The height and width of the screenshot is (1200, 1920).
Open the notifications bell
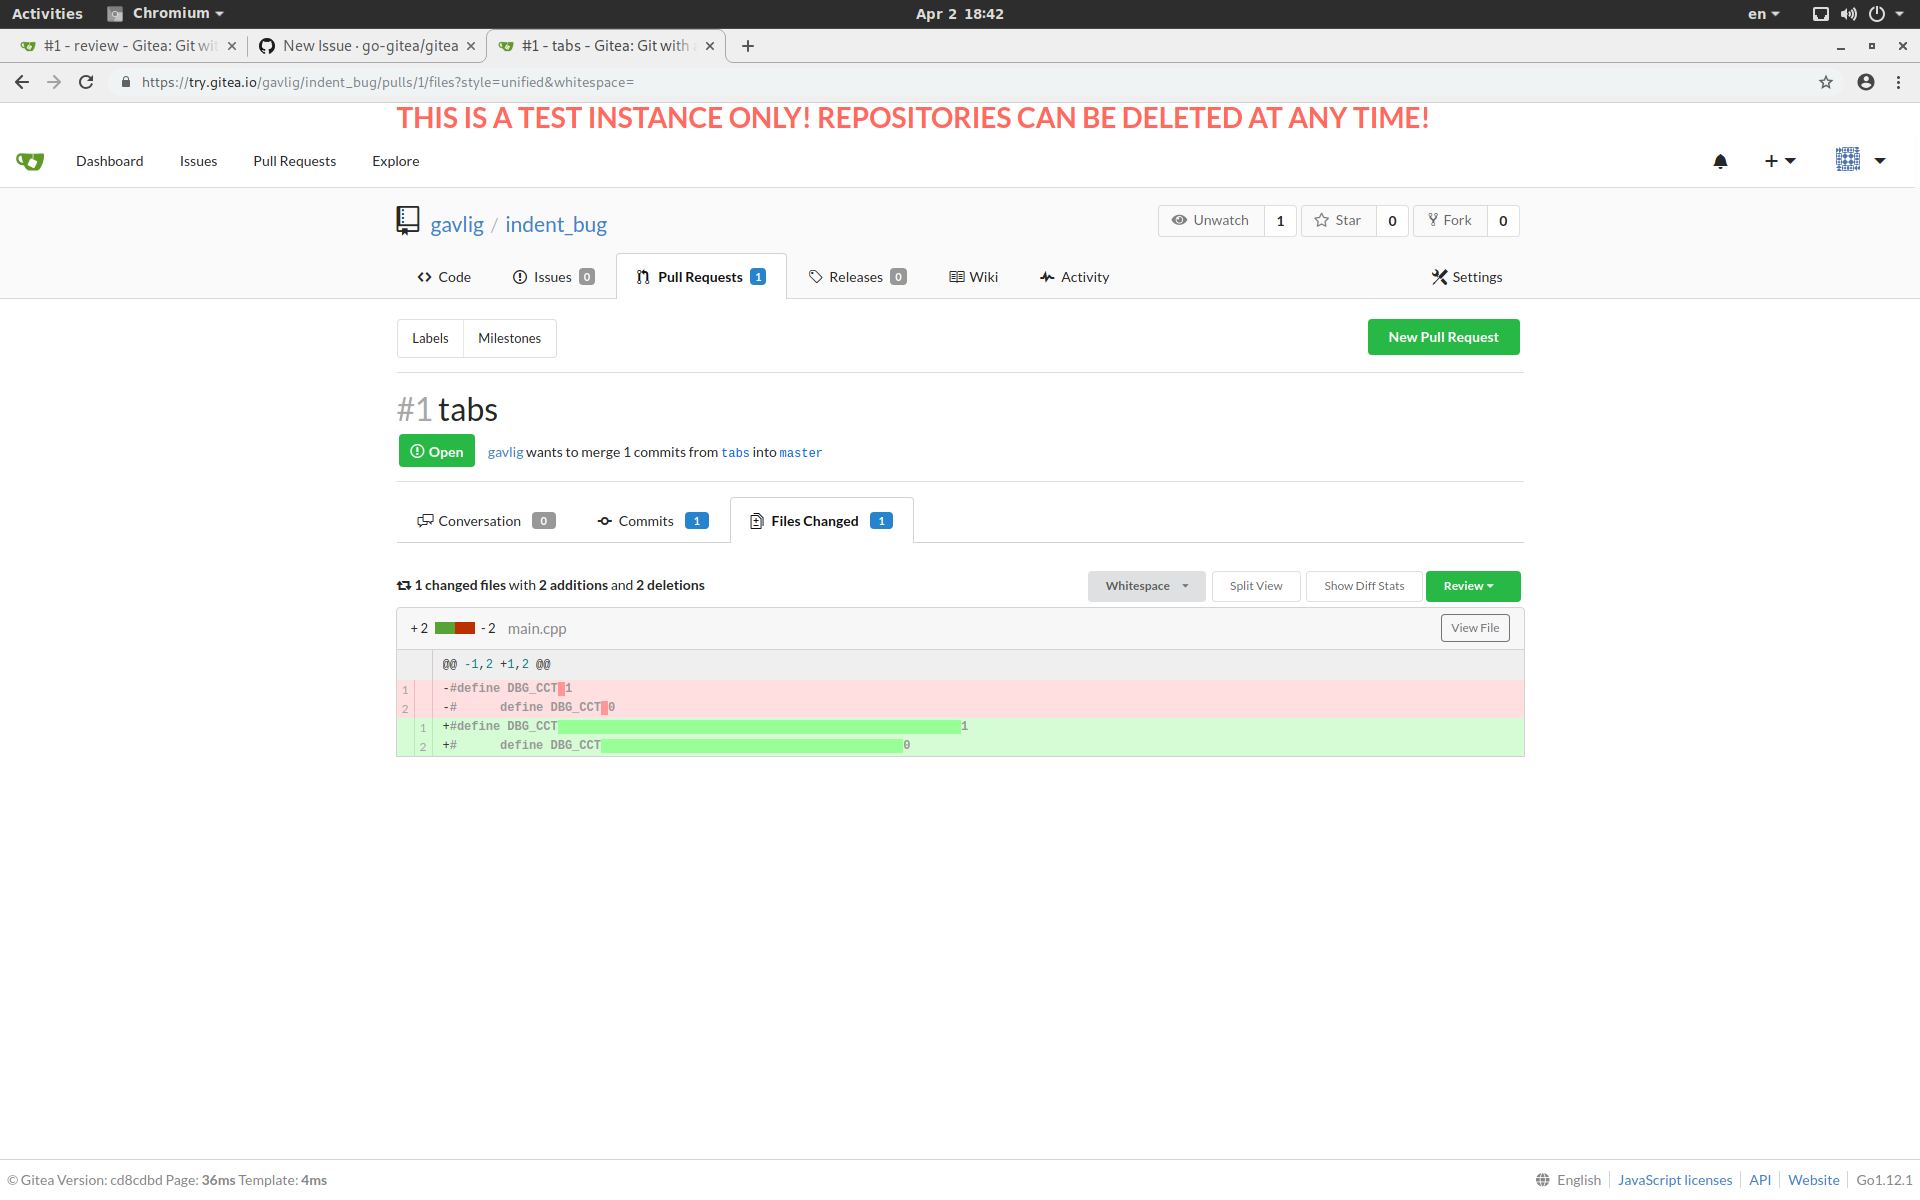click(1720, 161)
